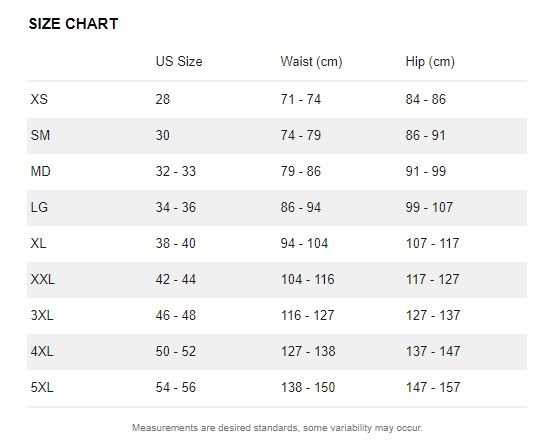Click the measurements variability disclaimer text
This screenshot has width=550, height=444.
tap(277, 428)
